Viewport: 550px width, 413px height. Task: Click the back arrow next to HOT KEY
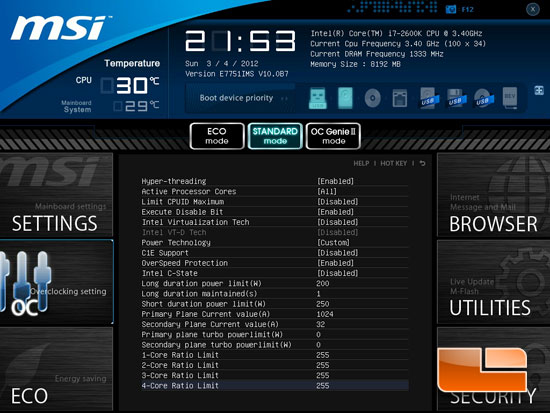point(423,163)
